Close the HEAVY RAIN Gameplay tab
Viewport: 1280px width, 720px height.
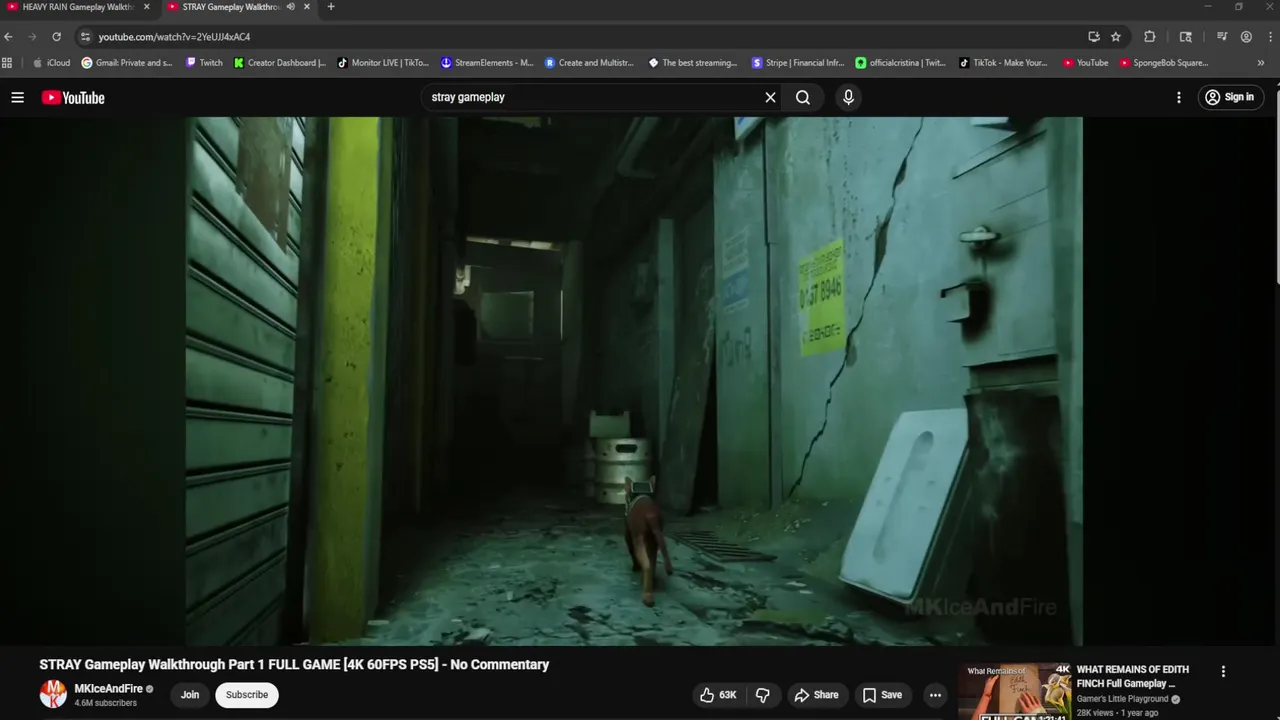pos(146,7)
